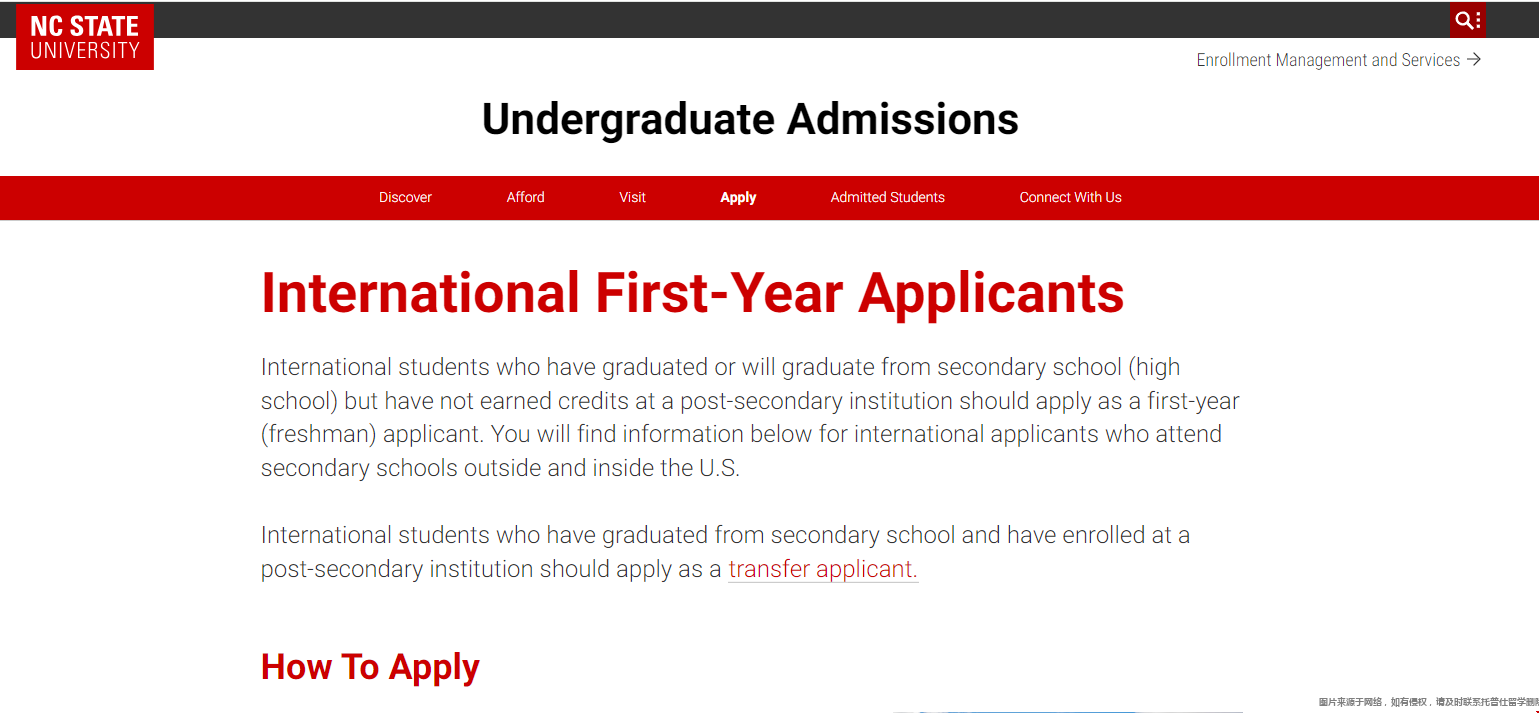Choose Connect With Us in navigation
This screenshot has height=713, width=1539.
click(x=1070, y=198)
